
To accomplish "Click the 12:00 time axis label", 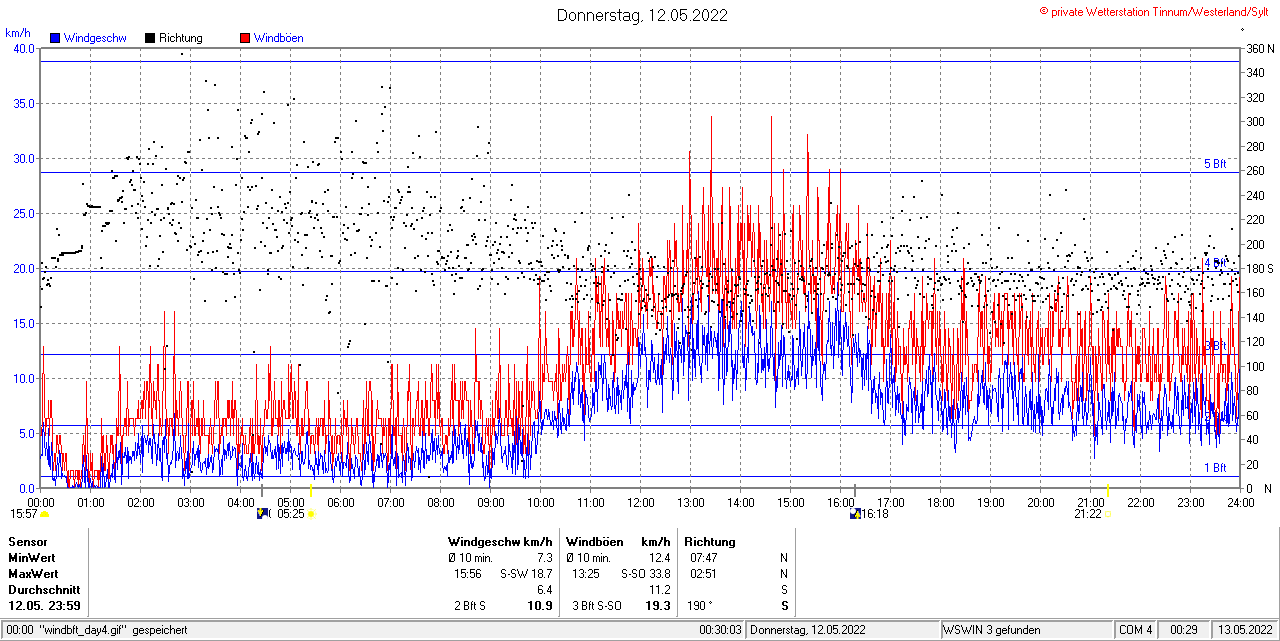I will point(641,502).
